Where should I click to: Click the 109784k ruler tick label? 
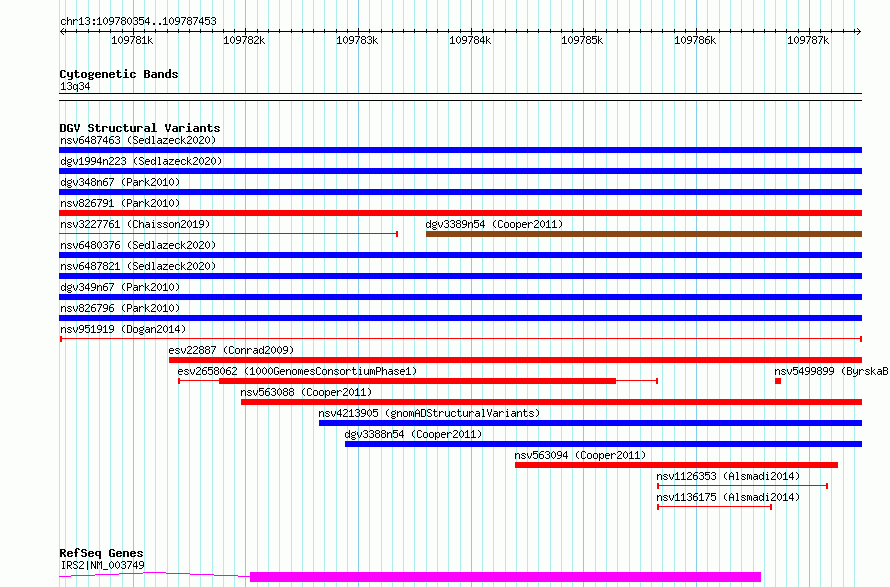pos(470,40)
